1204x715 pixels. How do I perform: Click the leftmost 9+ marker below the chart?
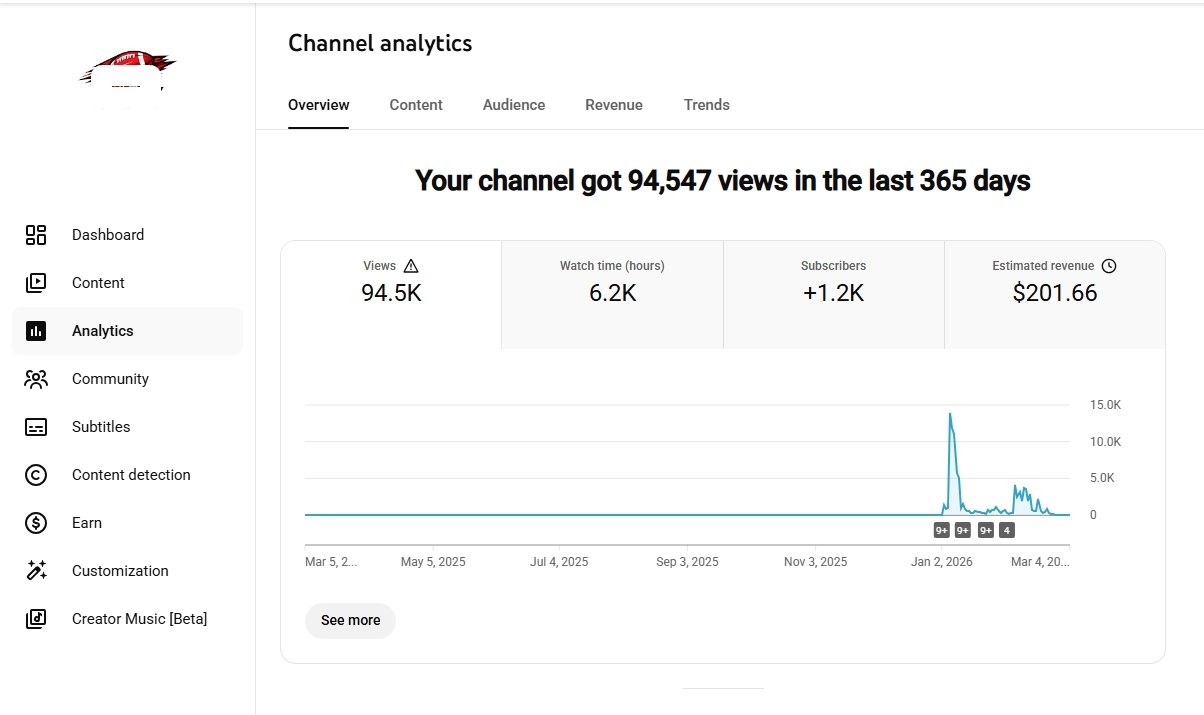click(x=941, y=530)
